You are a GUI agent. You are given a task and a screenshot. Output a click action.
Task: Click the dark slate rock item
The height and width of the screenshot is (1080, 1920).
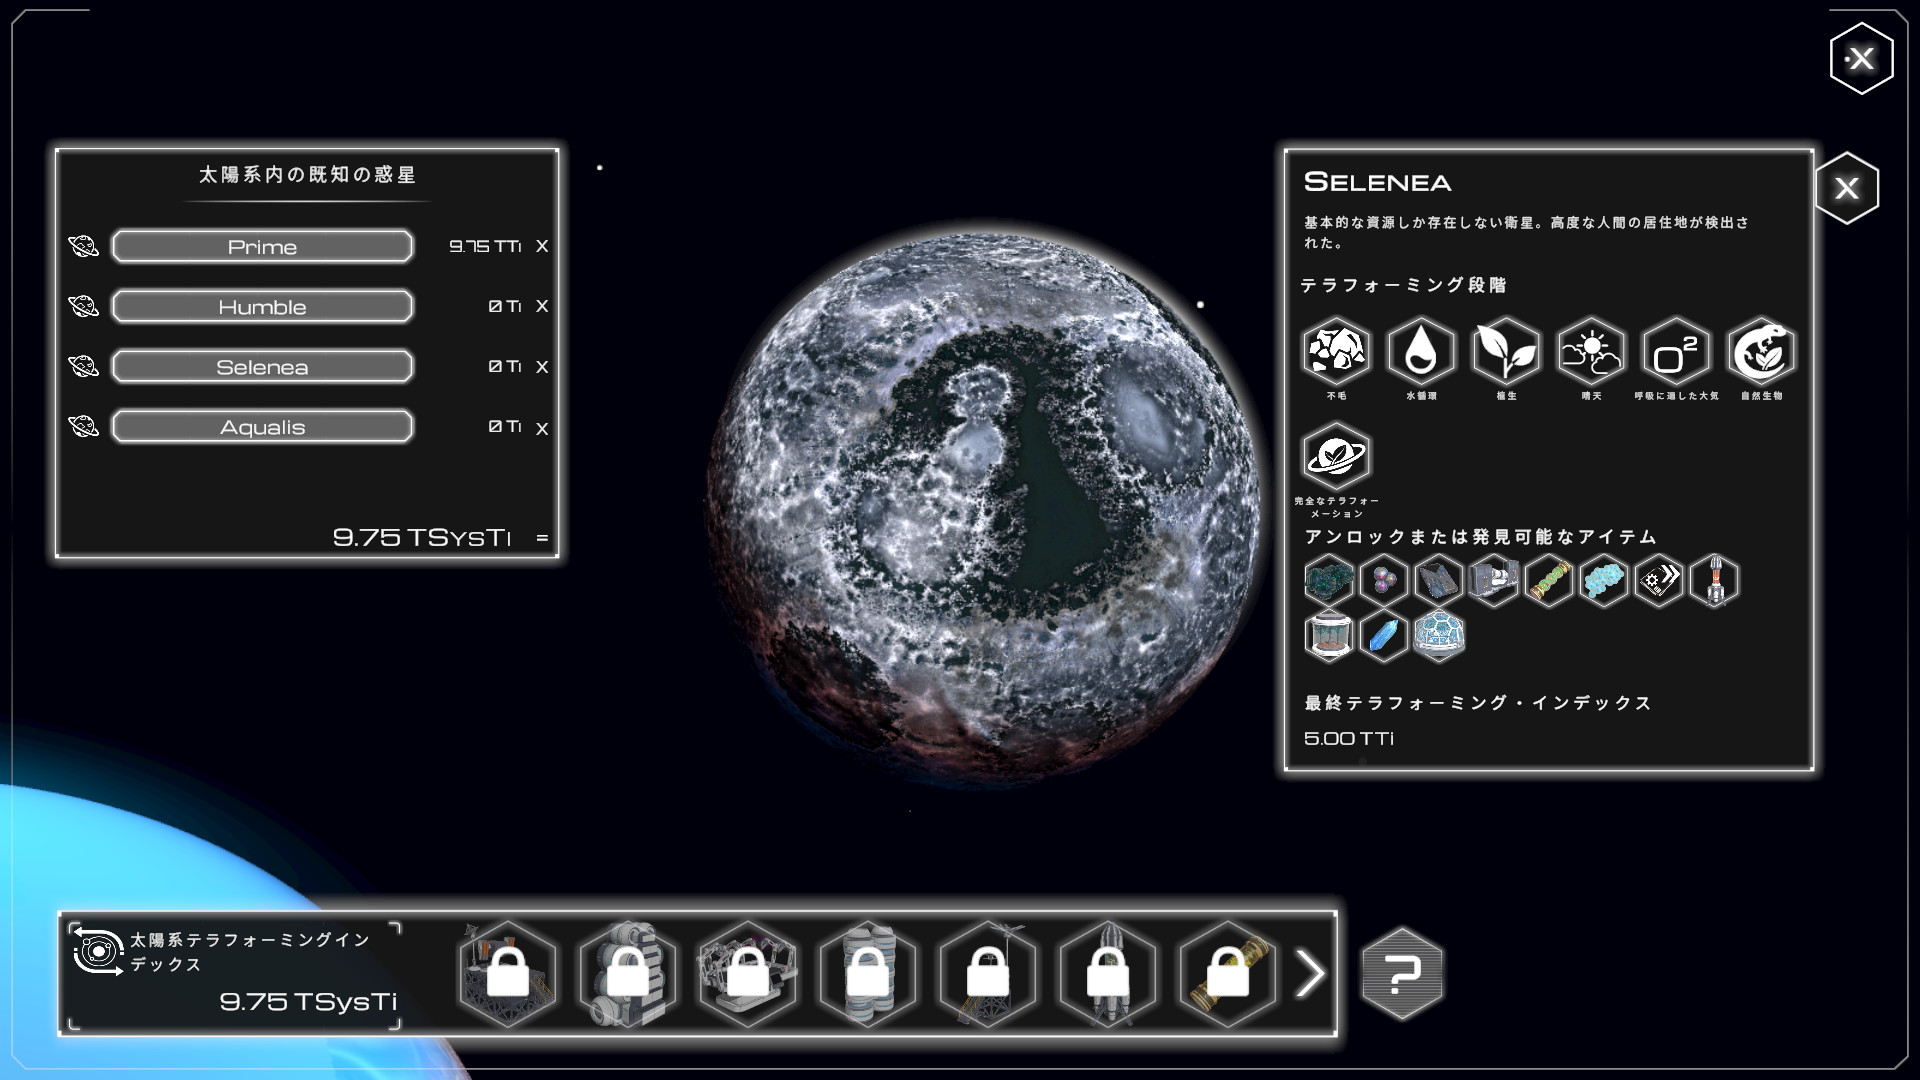point(1439,580)
